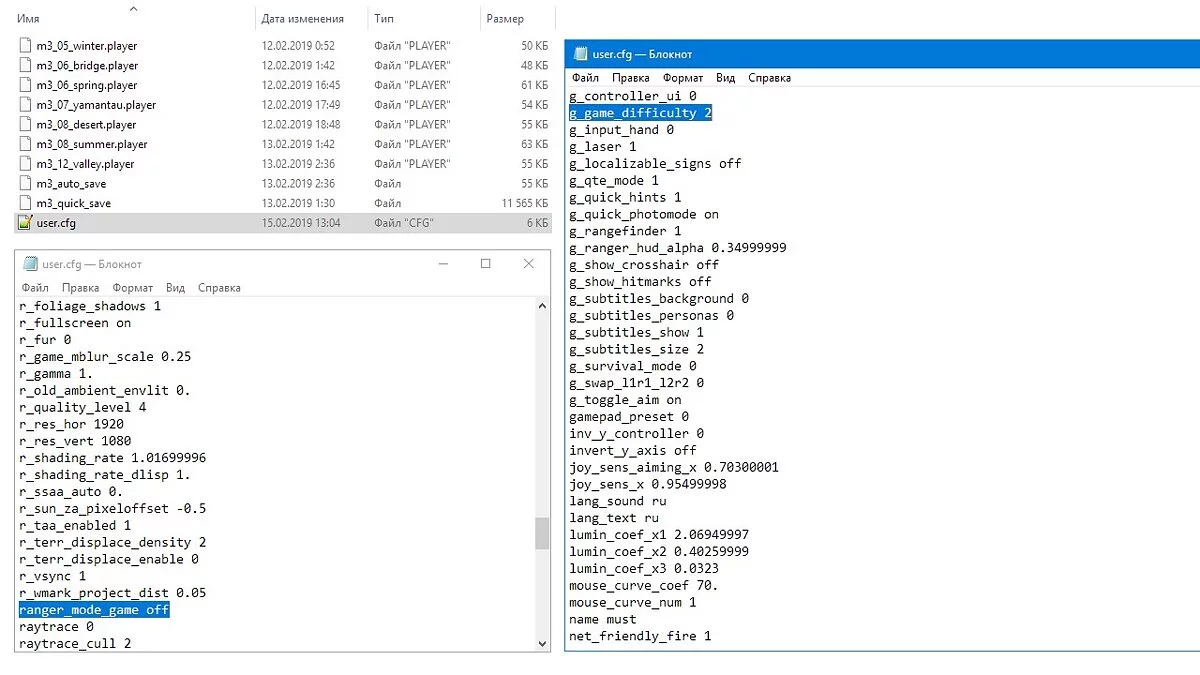Click the scrollbar up arrow in left Notepad
Screen dimensions: 1200x675
[x=542, y=304]
